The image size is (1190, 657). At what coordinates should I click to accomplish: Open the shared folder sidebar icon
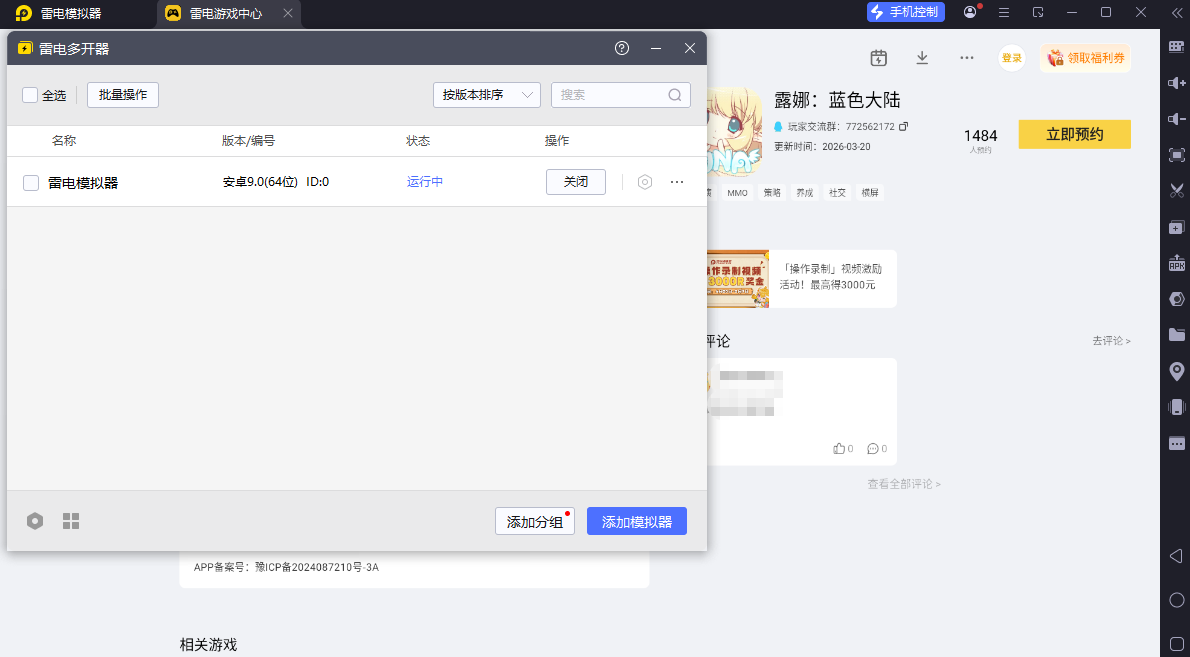pyautogui.click(x=1176, y=335)
